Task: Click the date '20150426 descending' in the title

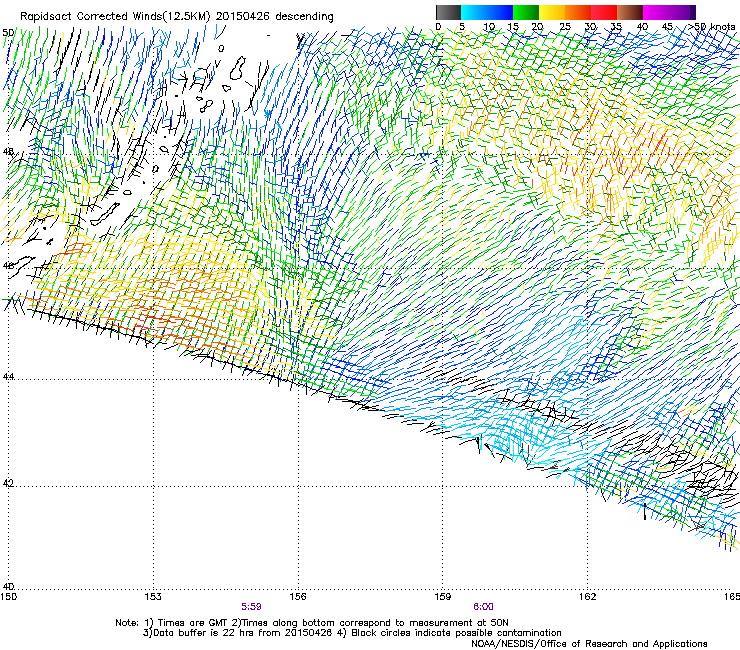Action: 275,16
